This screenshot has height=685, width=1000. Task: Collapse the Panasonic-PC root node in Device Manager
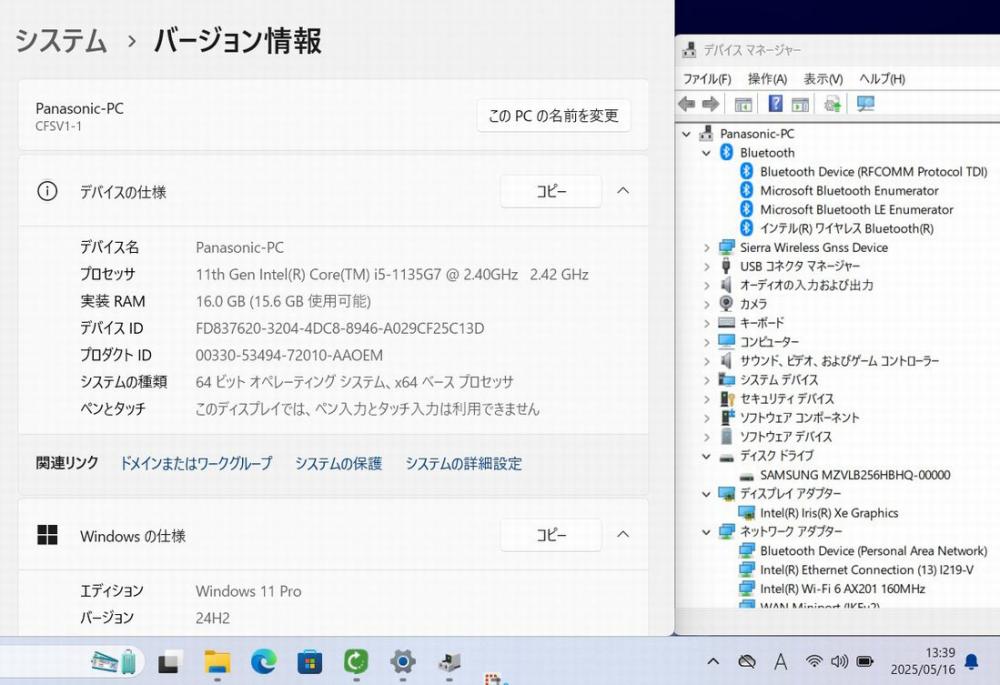(x=687, y=134)
